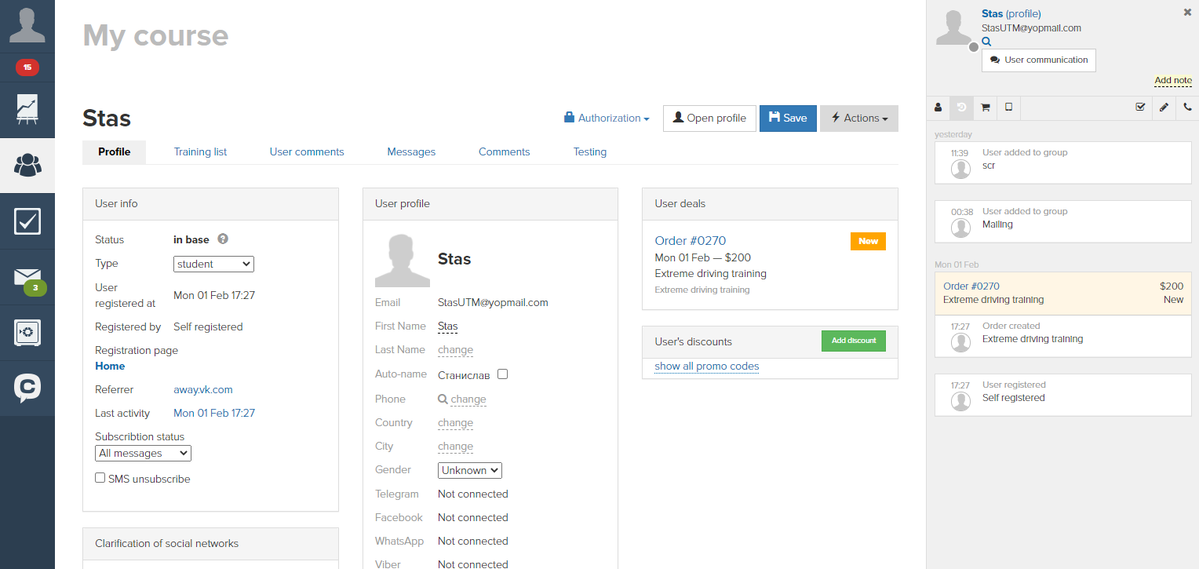1199x569 pixels.
Task: Click the user avatar in side panel header
Action: point(954,28)
